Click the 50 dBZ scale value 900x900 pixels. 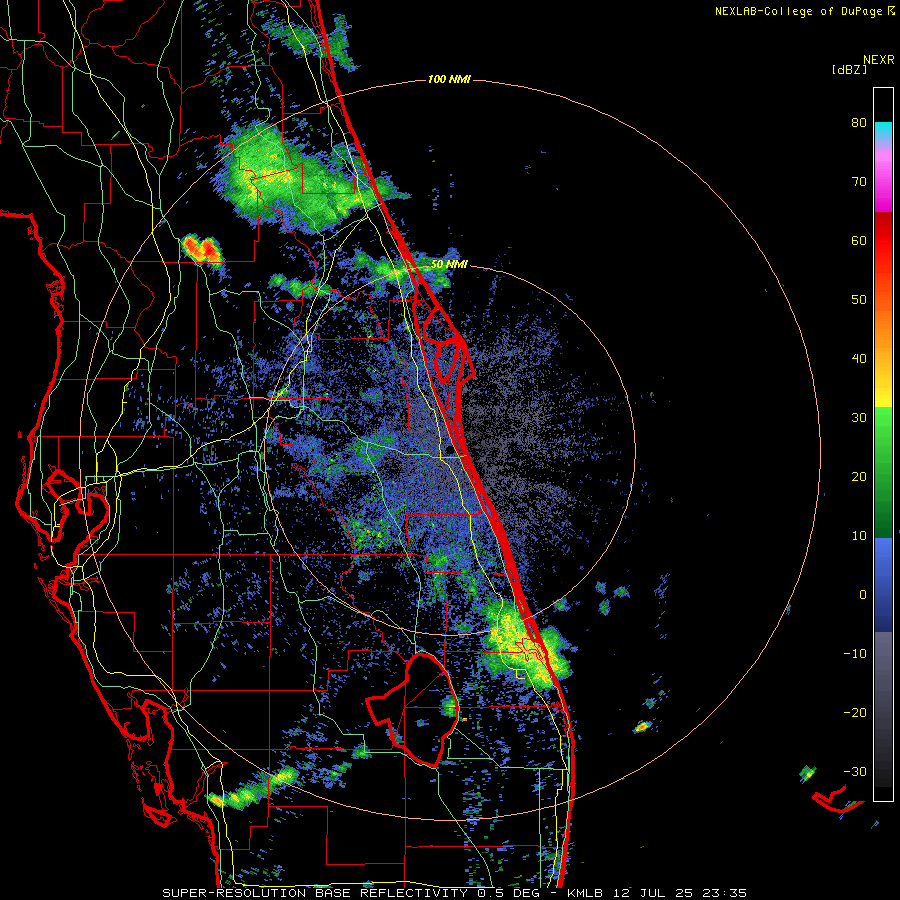pos(859,300)
